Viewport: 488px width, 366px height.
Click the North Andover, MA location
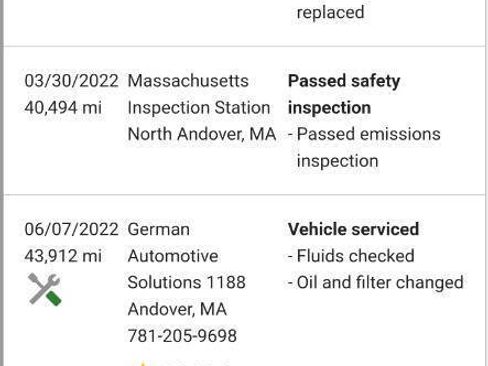(202, 134)
